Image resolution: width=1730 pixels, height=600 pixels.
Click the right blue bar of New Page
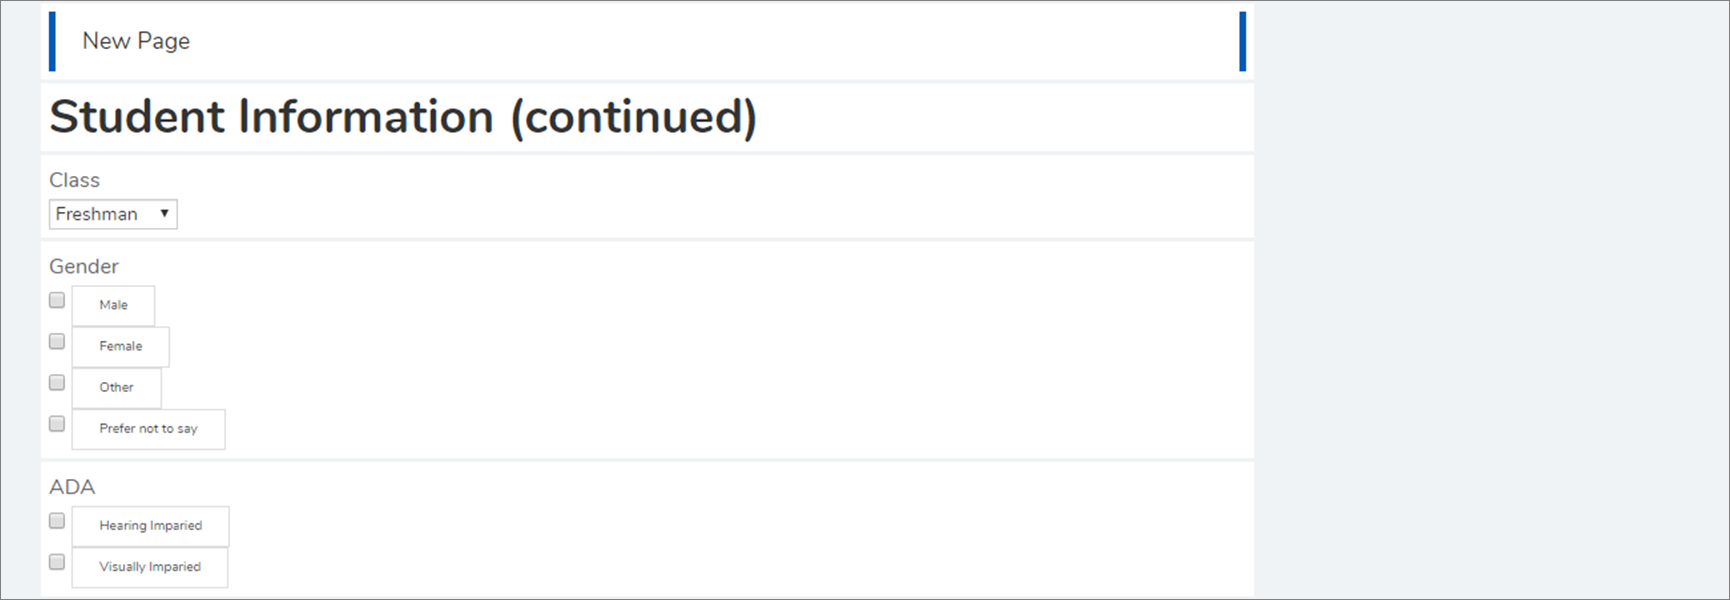click(x=1242, y=41)
